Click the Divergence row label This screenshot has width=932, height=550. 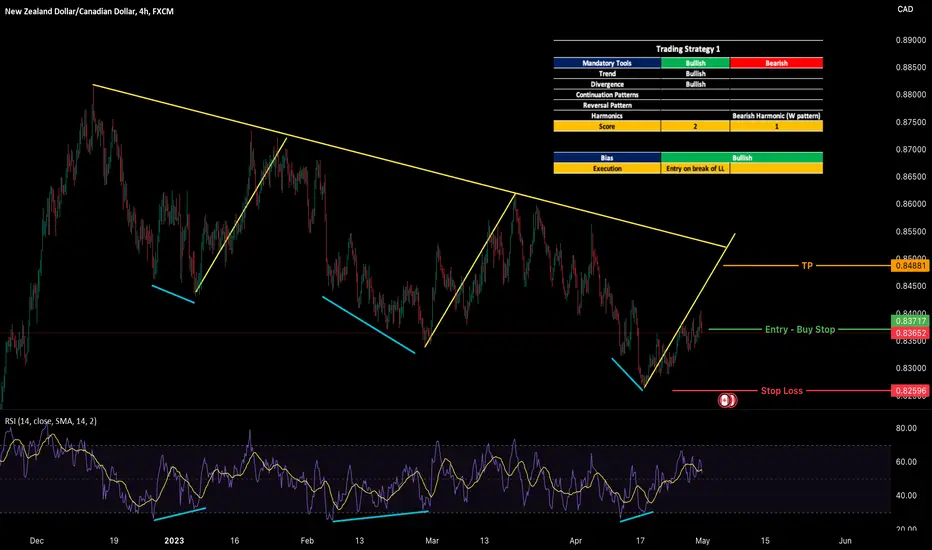click(x=607, y=84)
